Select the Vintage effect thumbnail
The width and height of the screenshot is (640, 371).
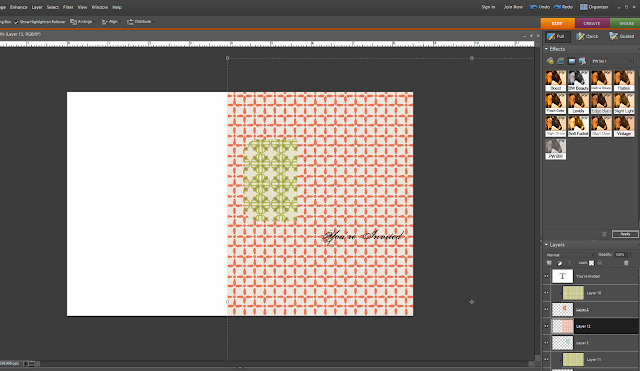tap(624, 126)
